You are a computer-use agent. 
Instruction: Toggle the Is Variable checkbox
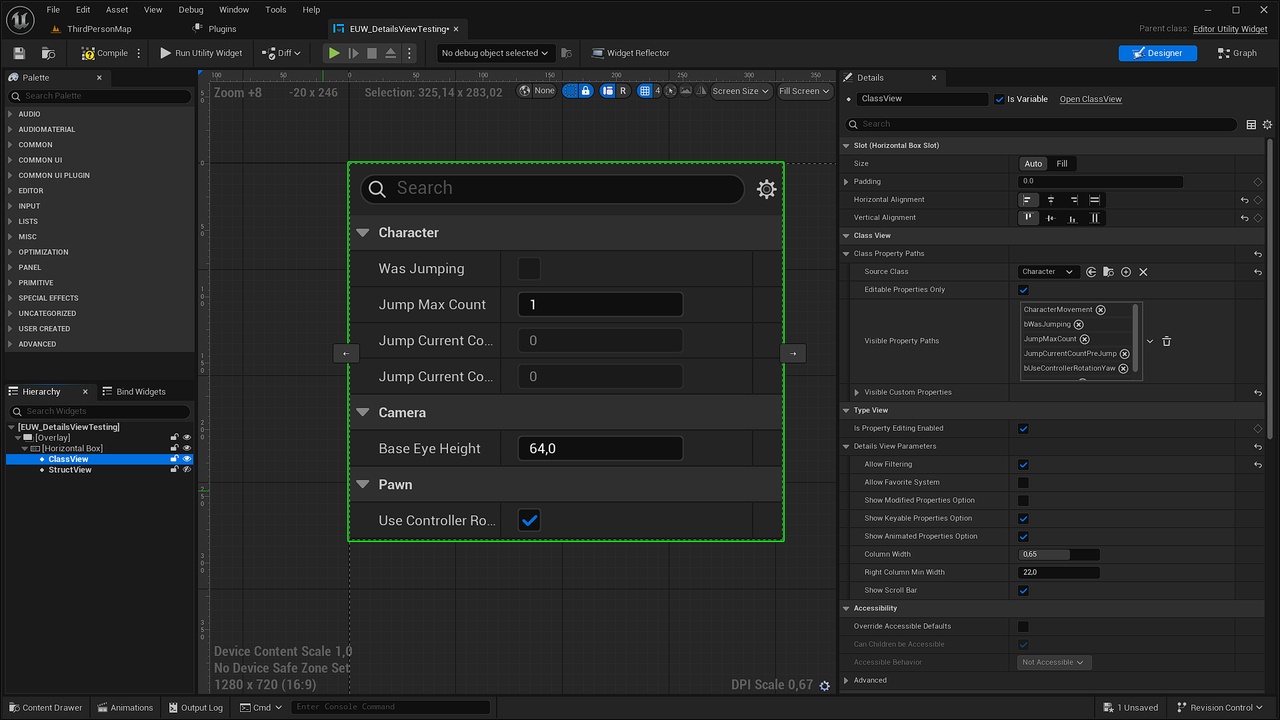tap(999, 99)
